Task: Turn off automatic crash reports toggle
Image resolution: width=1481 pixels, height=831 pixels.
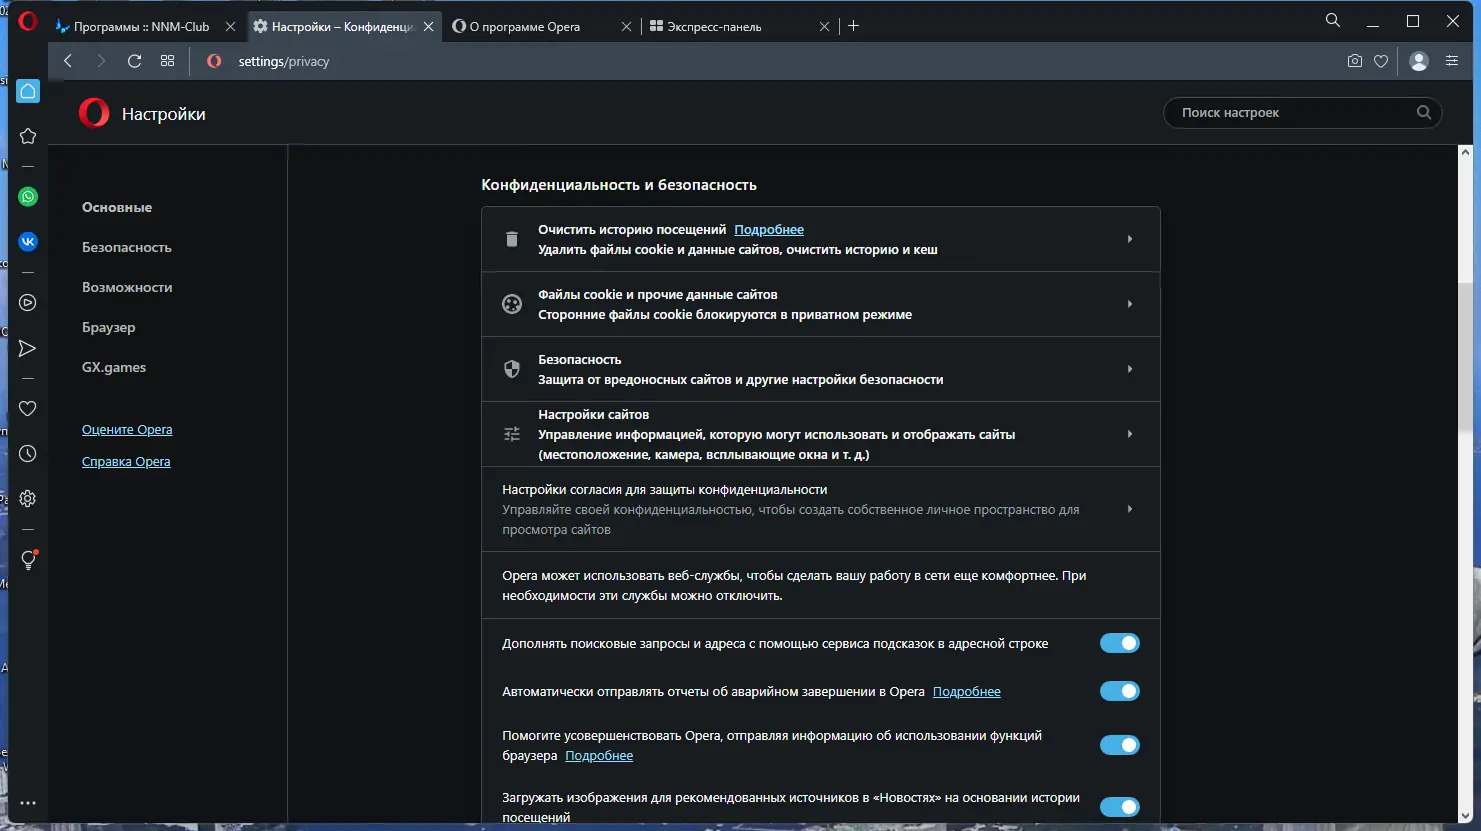Action: point(1119,691)
